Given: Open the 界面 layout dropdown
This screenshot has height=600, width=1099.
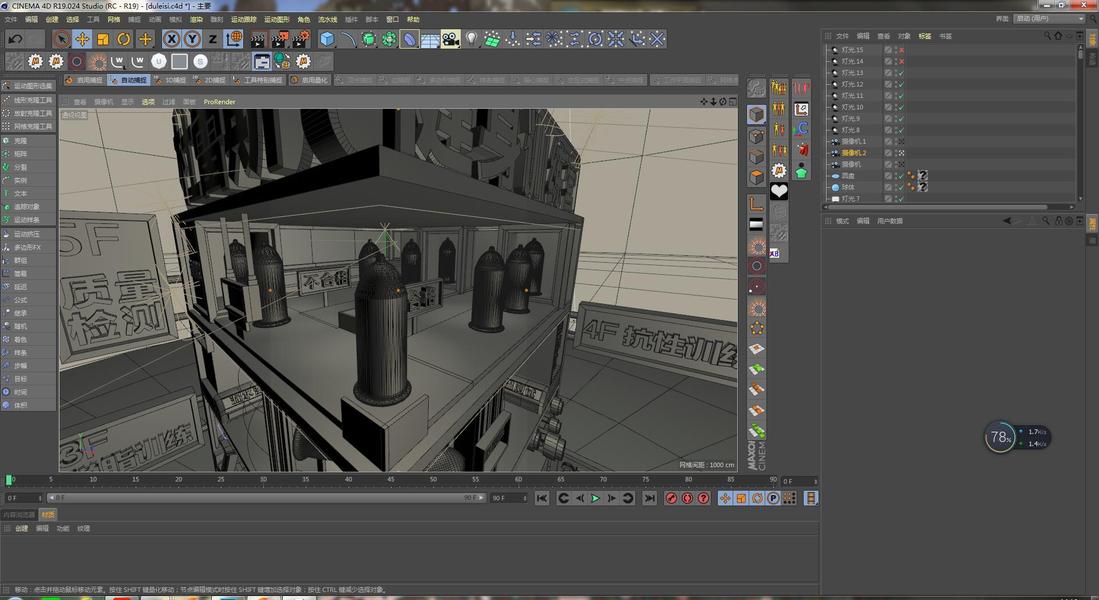Looking at the screenshot, I should click(1049, 18).
